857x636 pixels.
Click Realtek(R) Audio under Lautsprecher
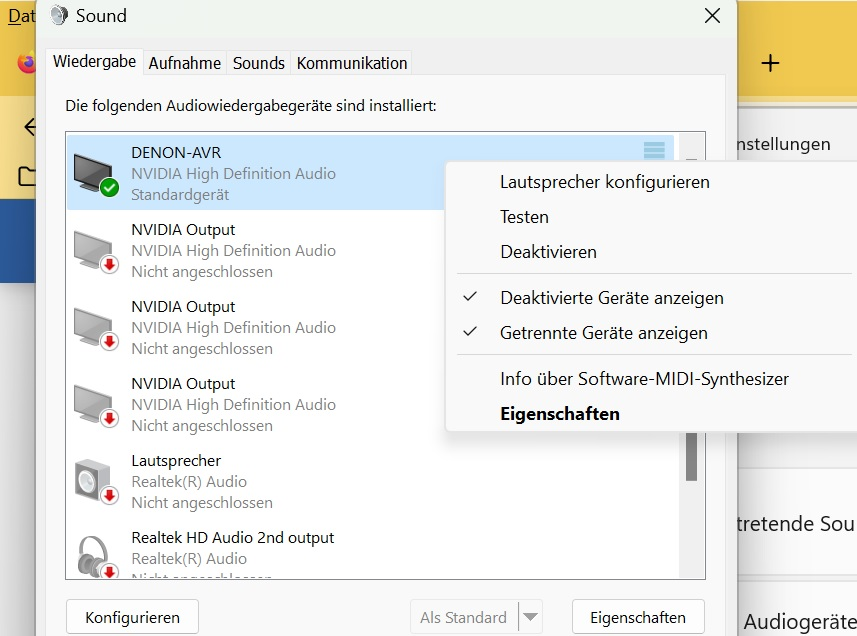pyautogui.click(x=189, y=481)
